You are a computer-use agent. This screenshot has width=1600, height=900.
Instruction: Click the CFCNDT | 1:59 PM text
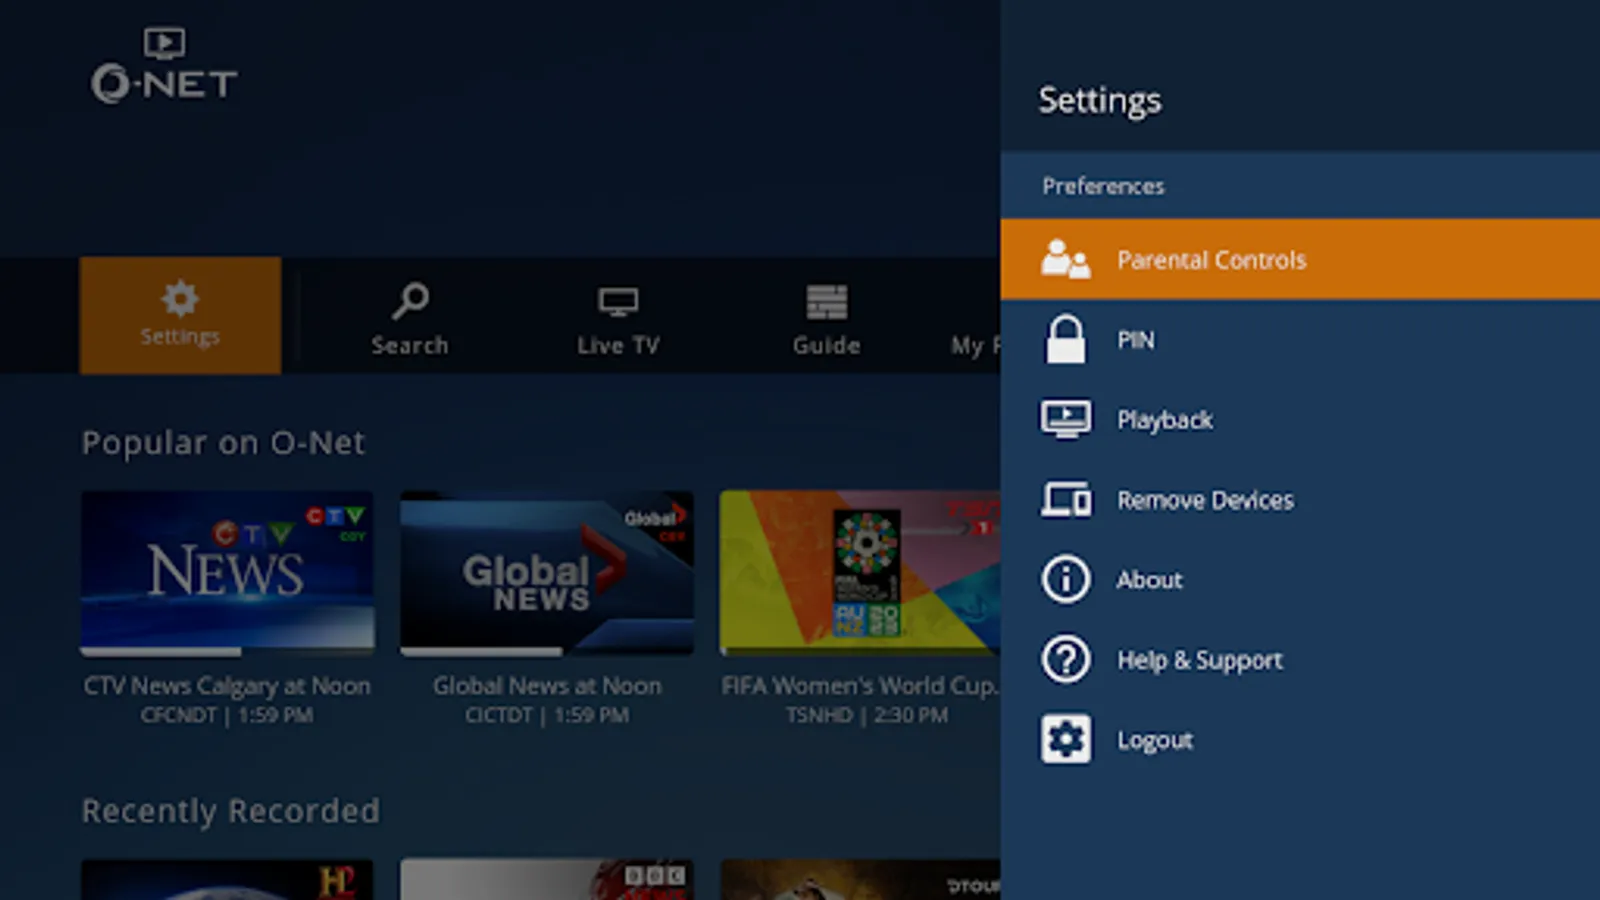(227, 715)
